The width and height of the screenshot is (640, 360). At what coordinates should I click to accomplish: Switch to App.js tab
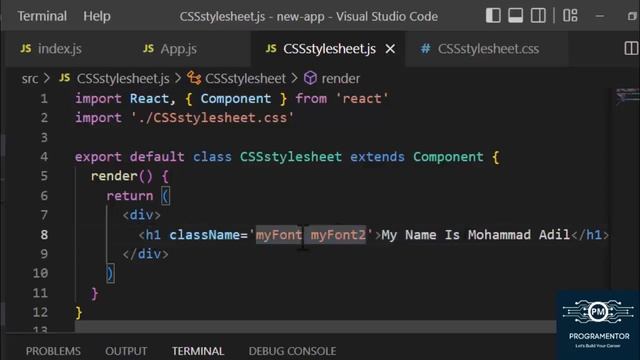coord(178,49)
